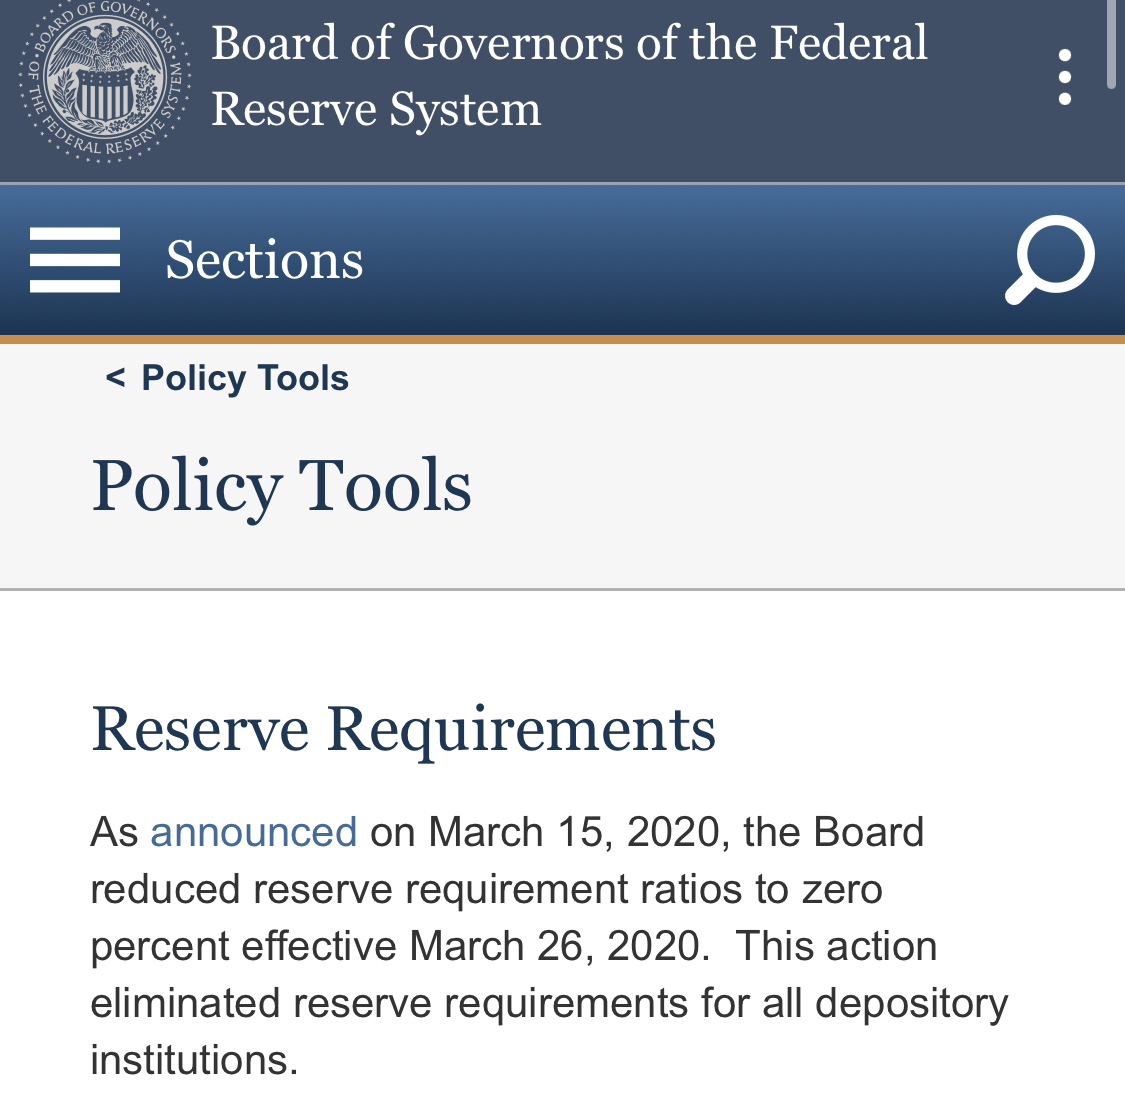Click empty area of blue Sections bar

(682, 260)
